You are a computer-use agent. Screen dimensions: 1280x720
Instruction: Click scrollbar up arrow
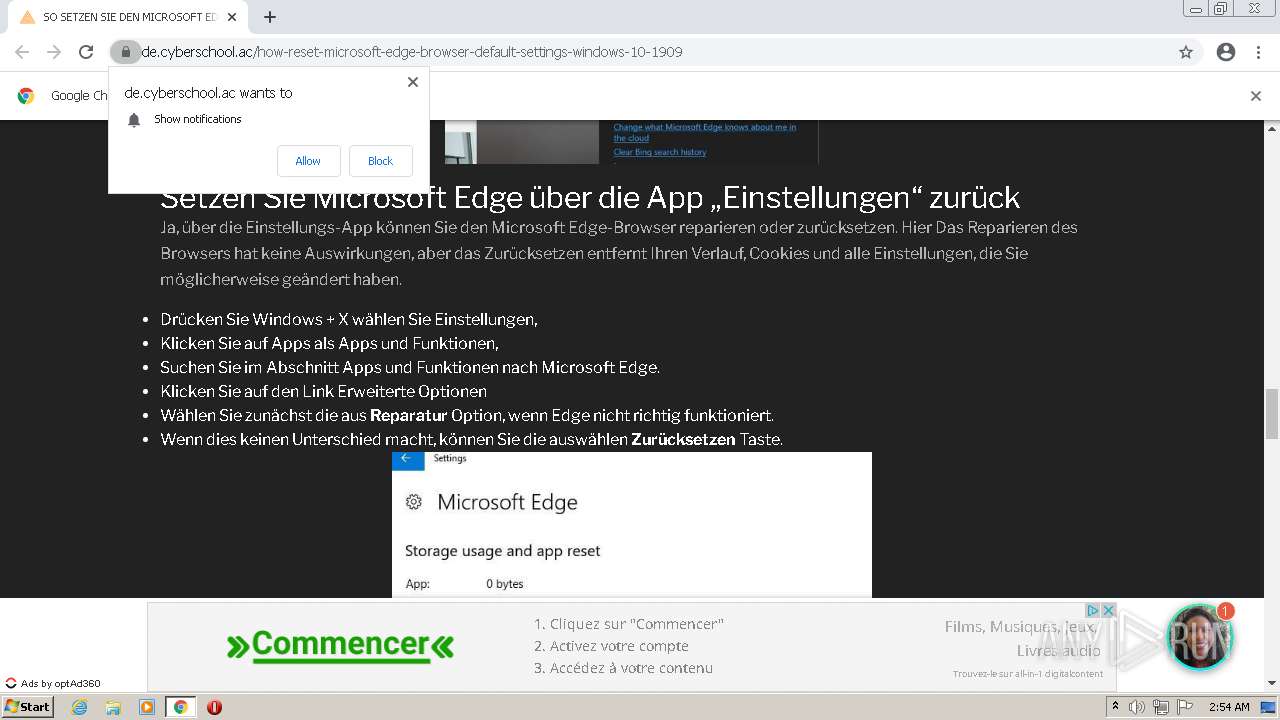pyautogui.click(x=1272, y=128)
